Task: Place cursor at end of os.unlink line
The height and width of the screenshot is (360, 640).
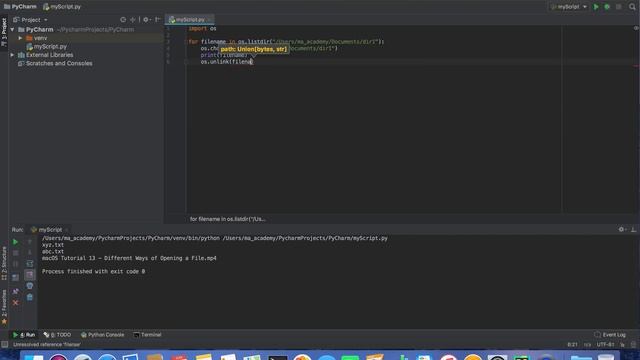Action: 253,62
